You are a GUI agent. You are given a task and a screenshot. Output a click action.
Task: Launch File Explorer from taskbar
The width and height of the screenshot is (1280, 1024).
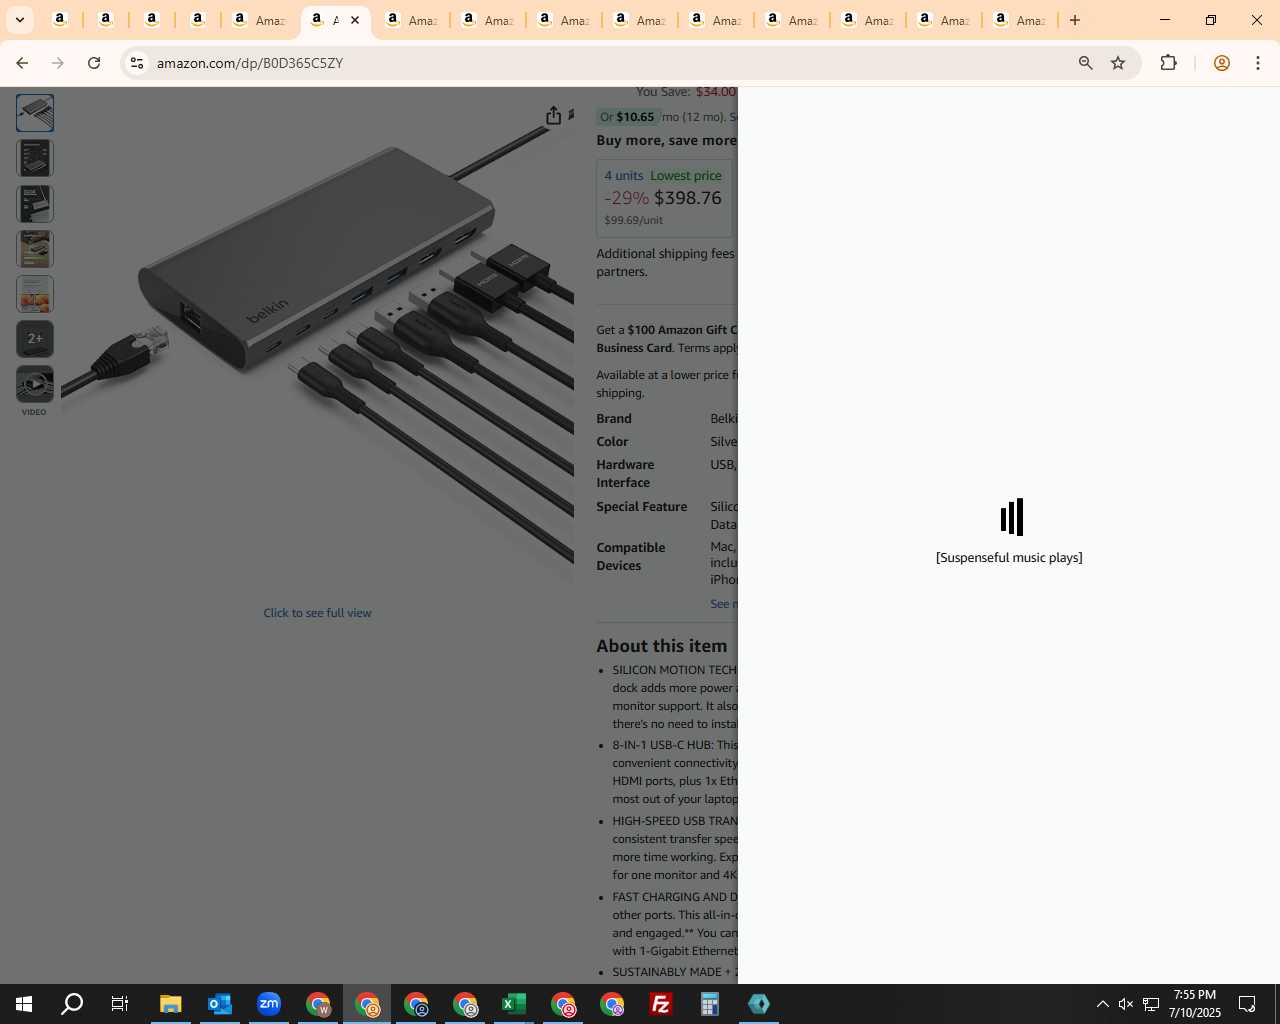pyautogui.click(x=171, y=1004)
